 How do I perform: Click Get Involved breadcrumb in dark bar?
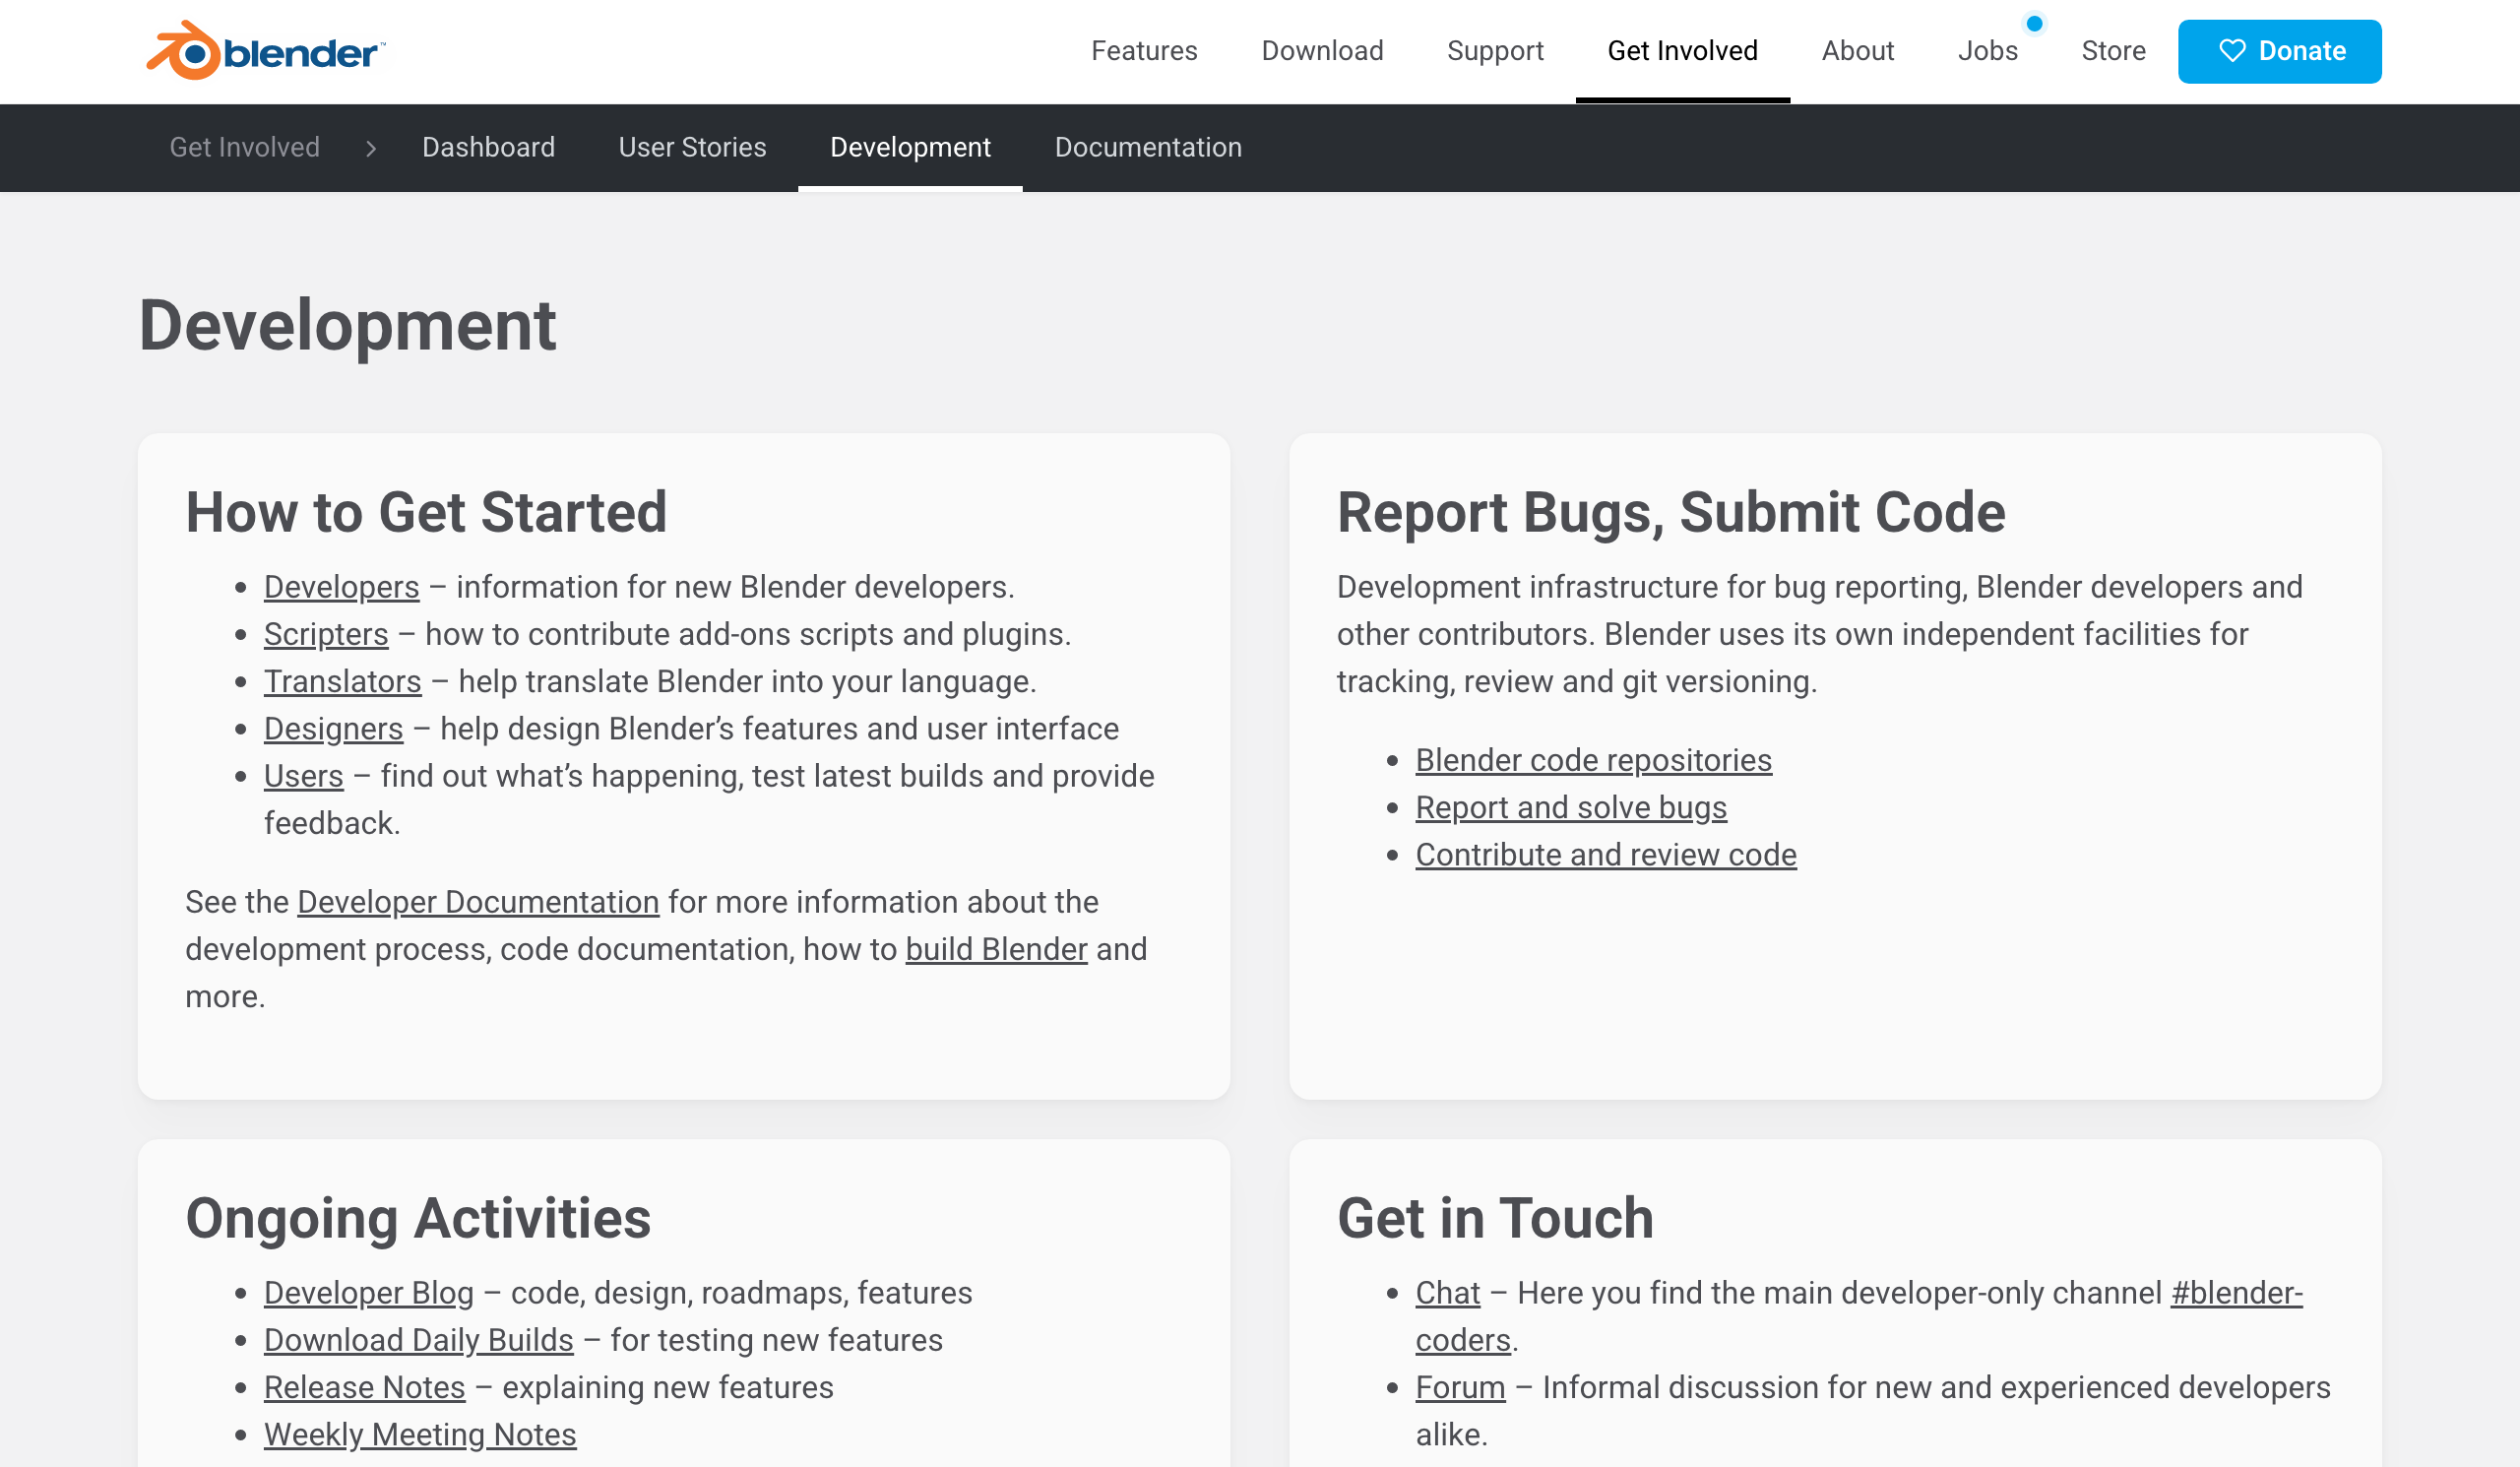(x=245, y=147)
